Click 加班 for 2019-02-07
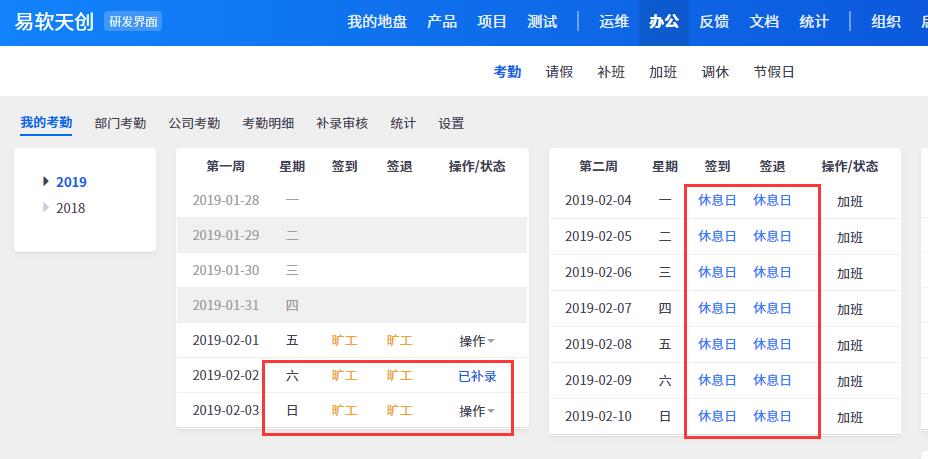Screen dimensions: 928x459 (850, 310)
